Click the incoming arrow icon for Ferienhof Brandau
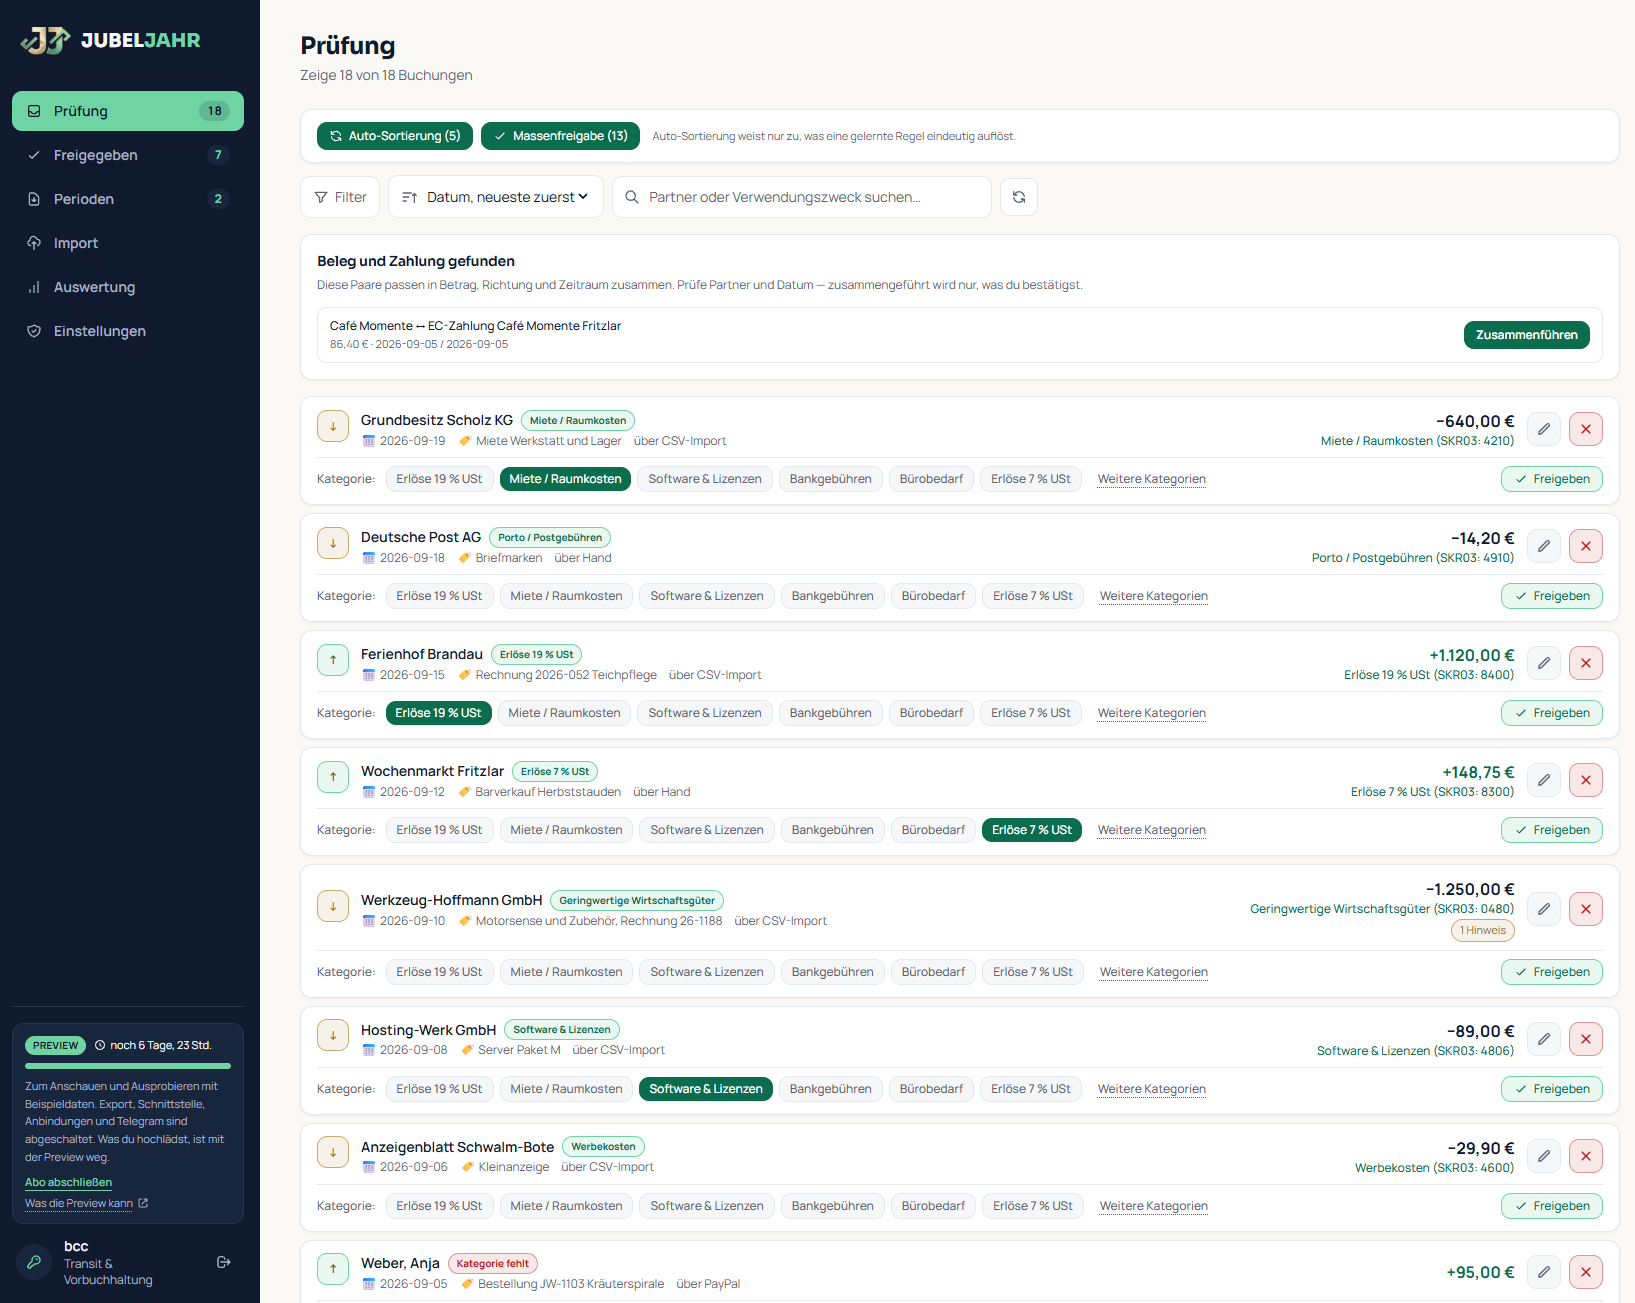This screenshot has height=1303, width=1635. click(333, 660)
